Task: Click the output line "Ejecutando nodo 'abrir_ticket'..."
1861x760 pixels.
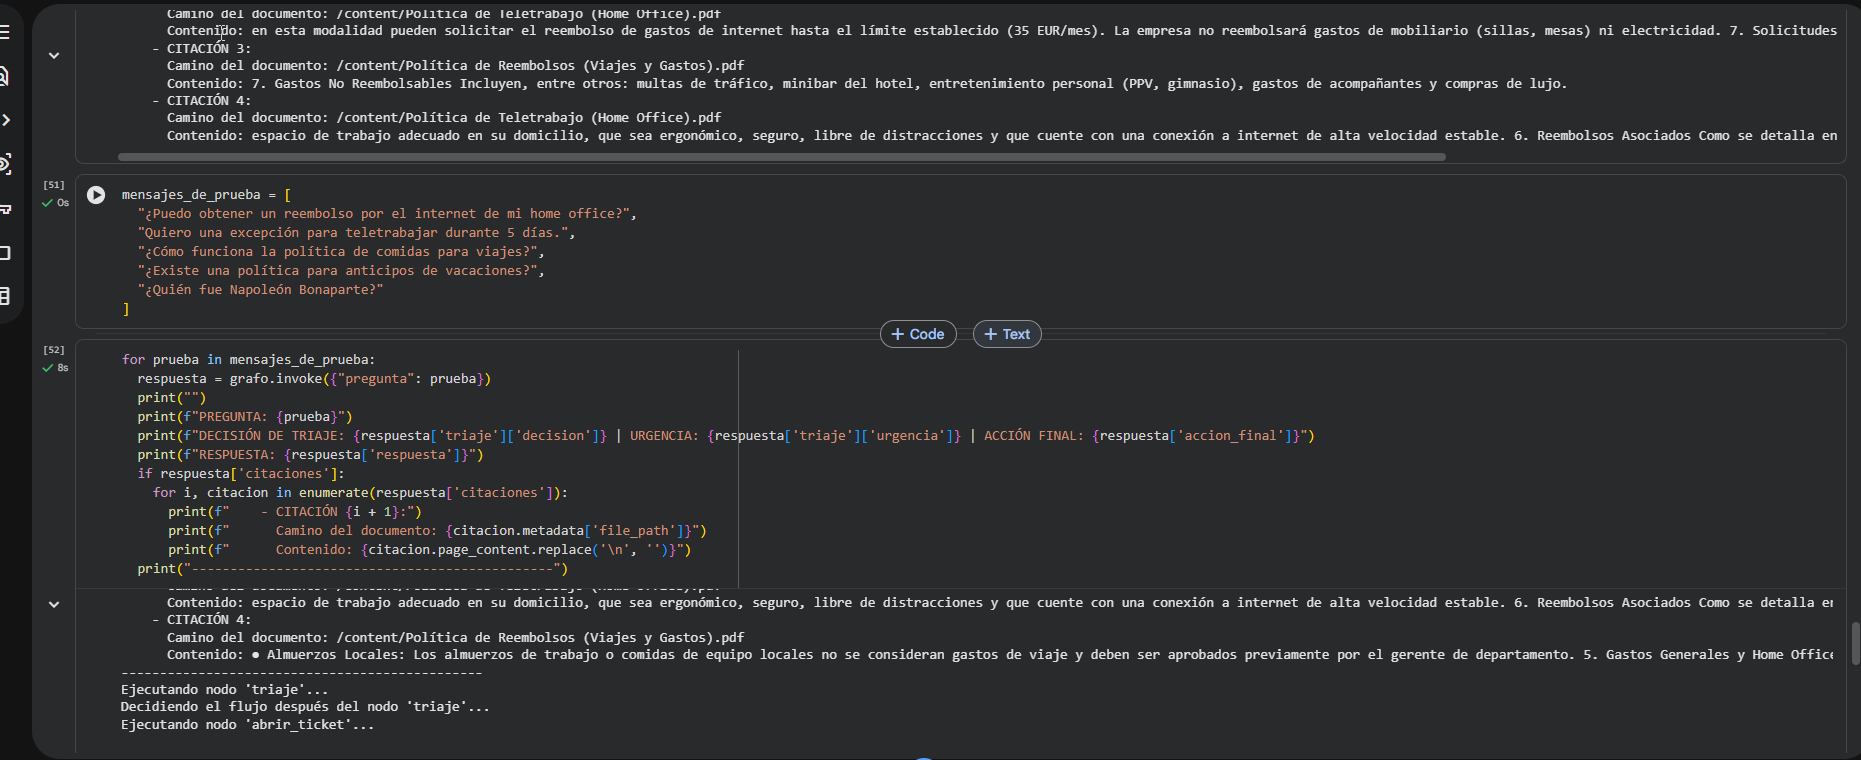Action: click(x=247, y=725)
